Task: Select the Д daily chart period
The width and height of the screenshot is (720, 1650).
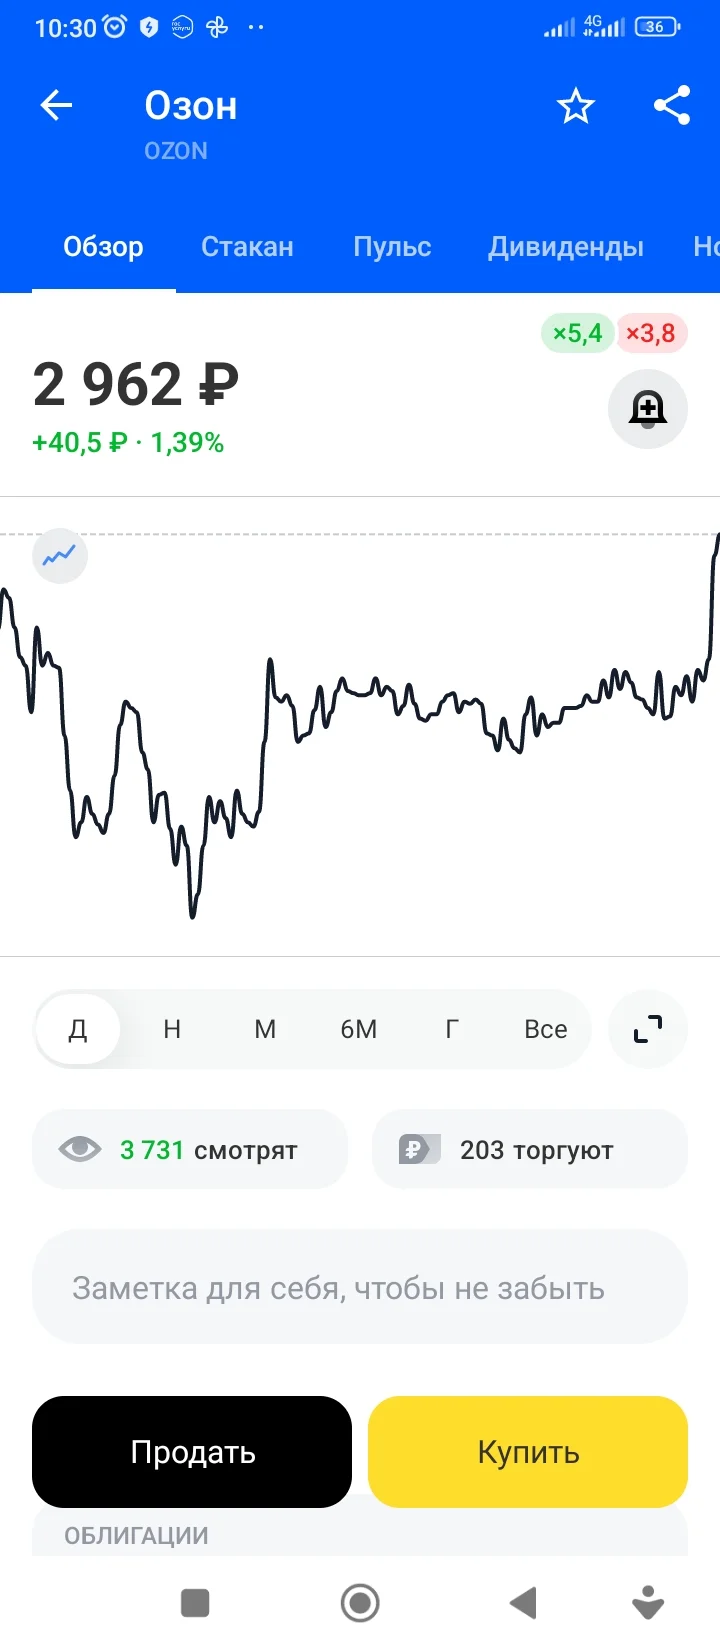Action: (78, 1028)
